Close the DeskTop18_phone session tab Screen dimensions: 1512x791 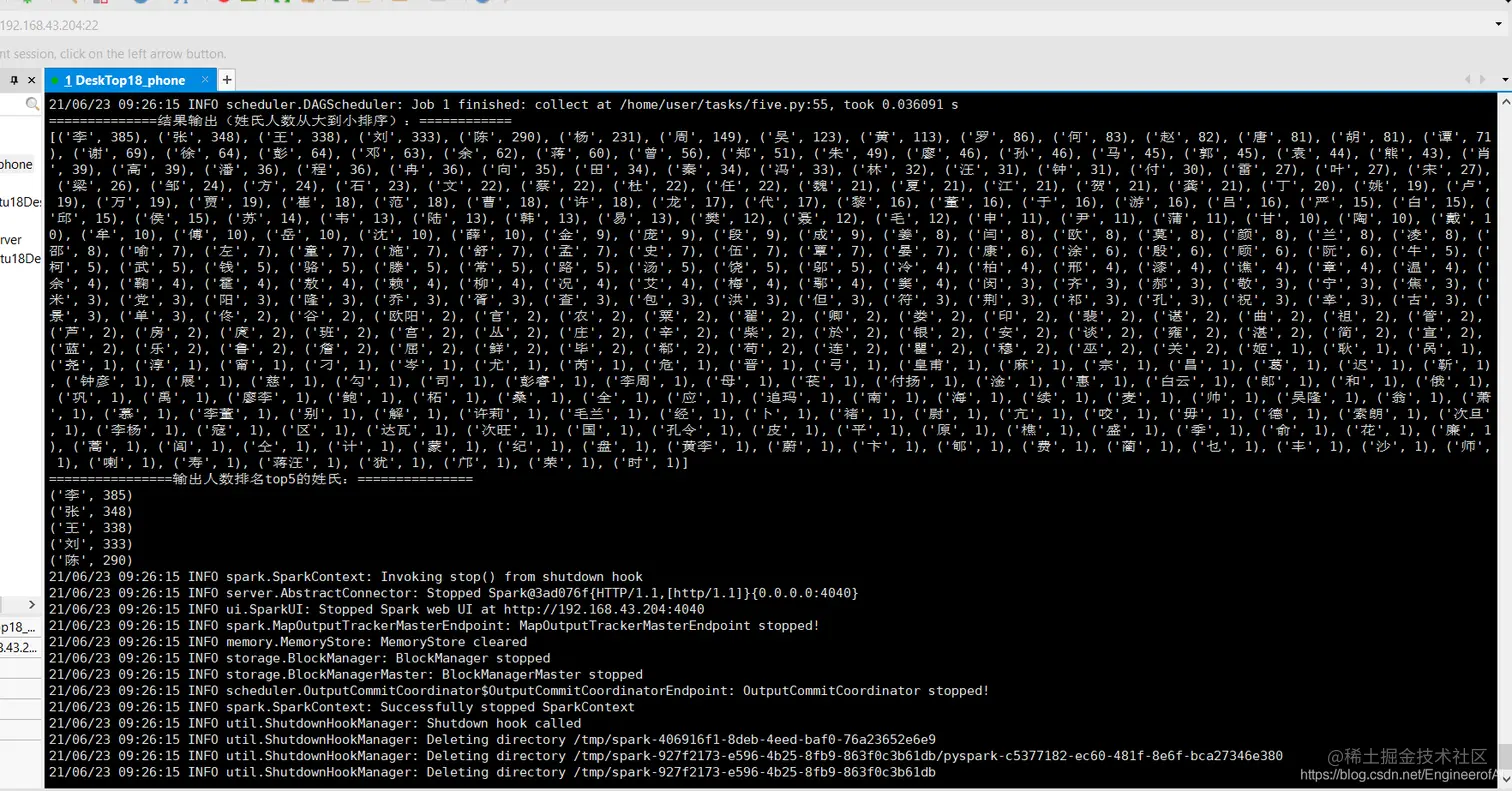coord(205,80)
